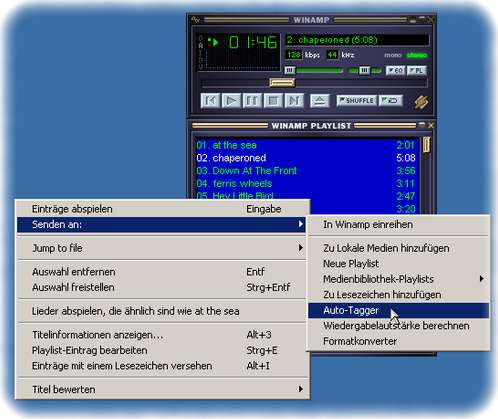Select playlist entry 01. at the sea
The height and width of the screenshot is (419, 498).
point(305,145)
